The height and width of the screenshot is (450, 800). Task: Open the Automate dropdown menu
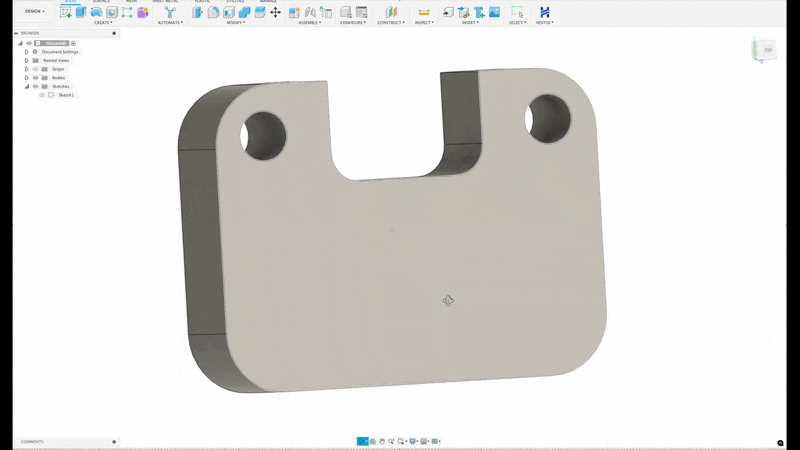(170, 22)
